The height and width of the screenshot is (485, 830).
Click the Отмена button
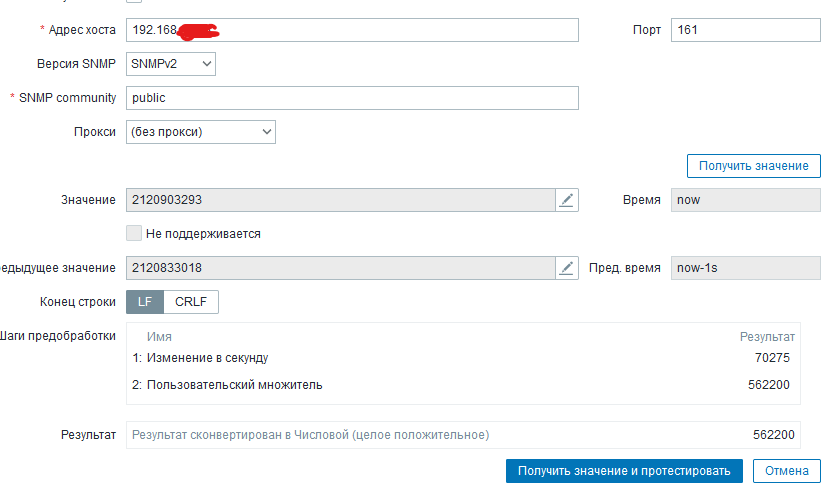click(786, 470)
